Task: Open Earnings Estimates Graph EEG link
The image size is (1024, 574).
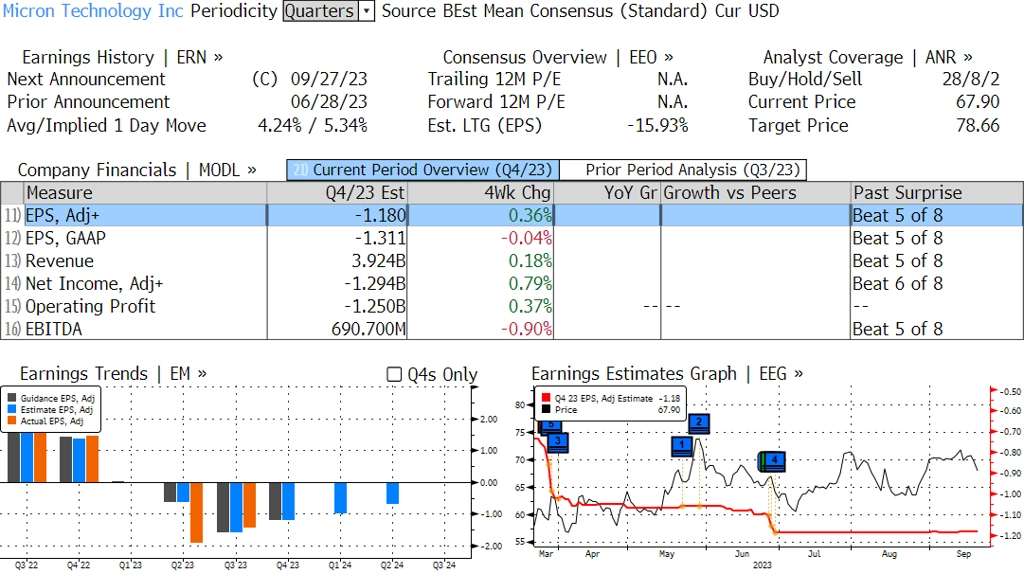Action: pos(667,374)
